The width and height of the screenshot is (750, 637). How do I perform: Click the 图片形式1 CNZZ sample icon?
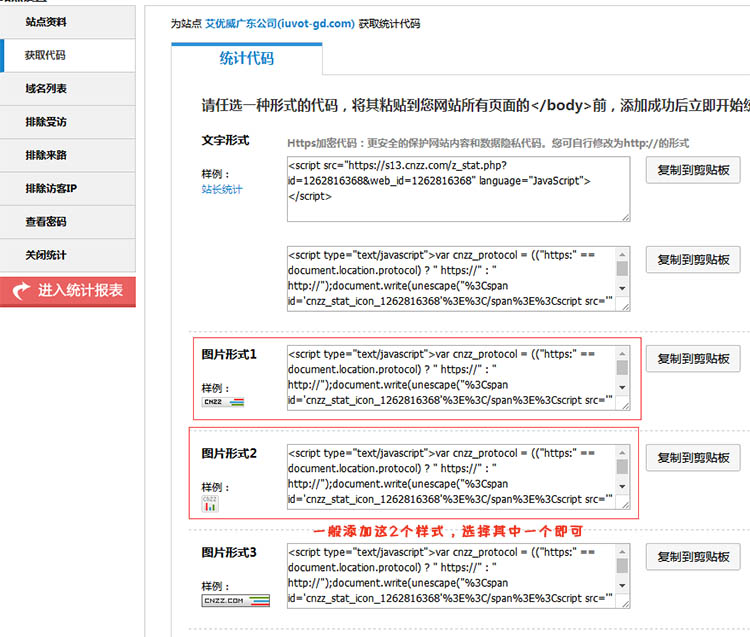(x=223, y=402)
